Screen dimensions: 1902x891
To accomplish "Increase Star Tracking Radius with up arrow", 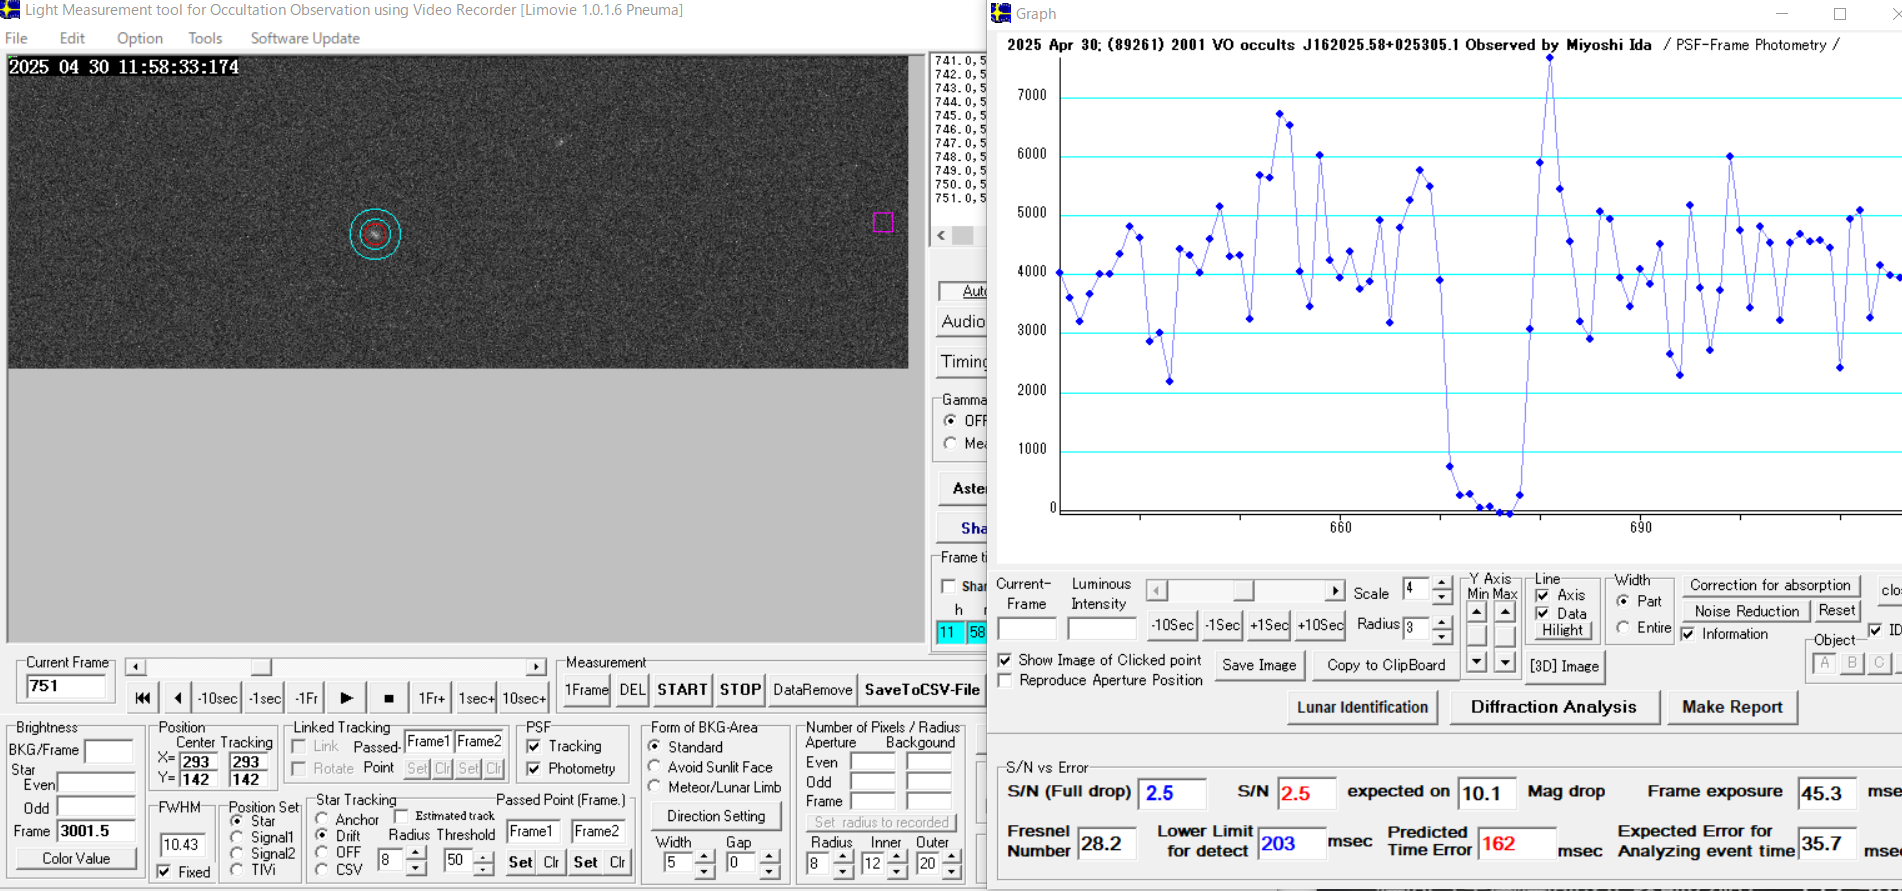I will click(415, 854).
